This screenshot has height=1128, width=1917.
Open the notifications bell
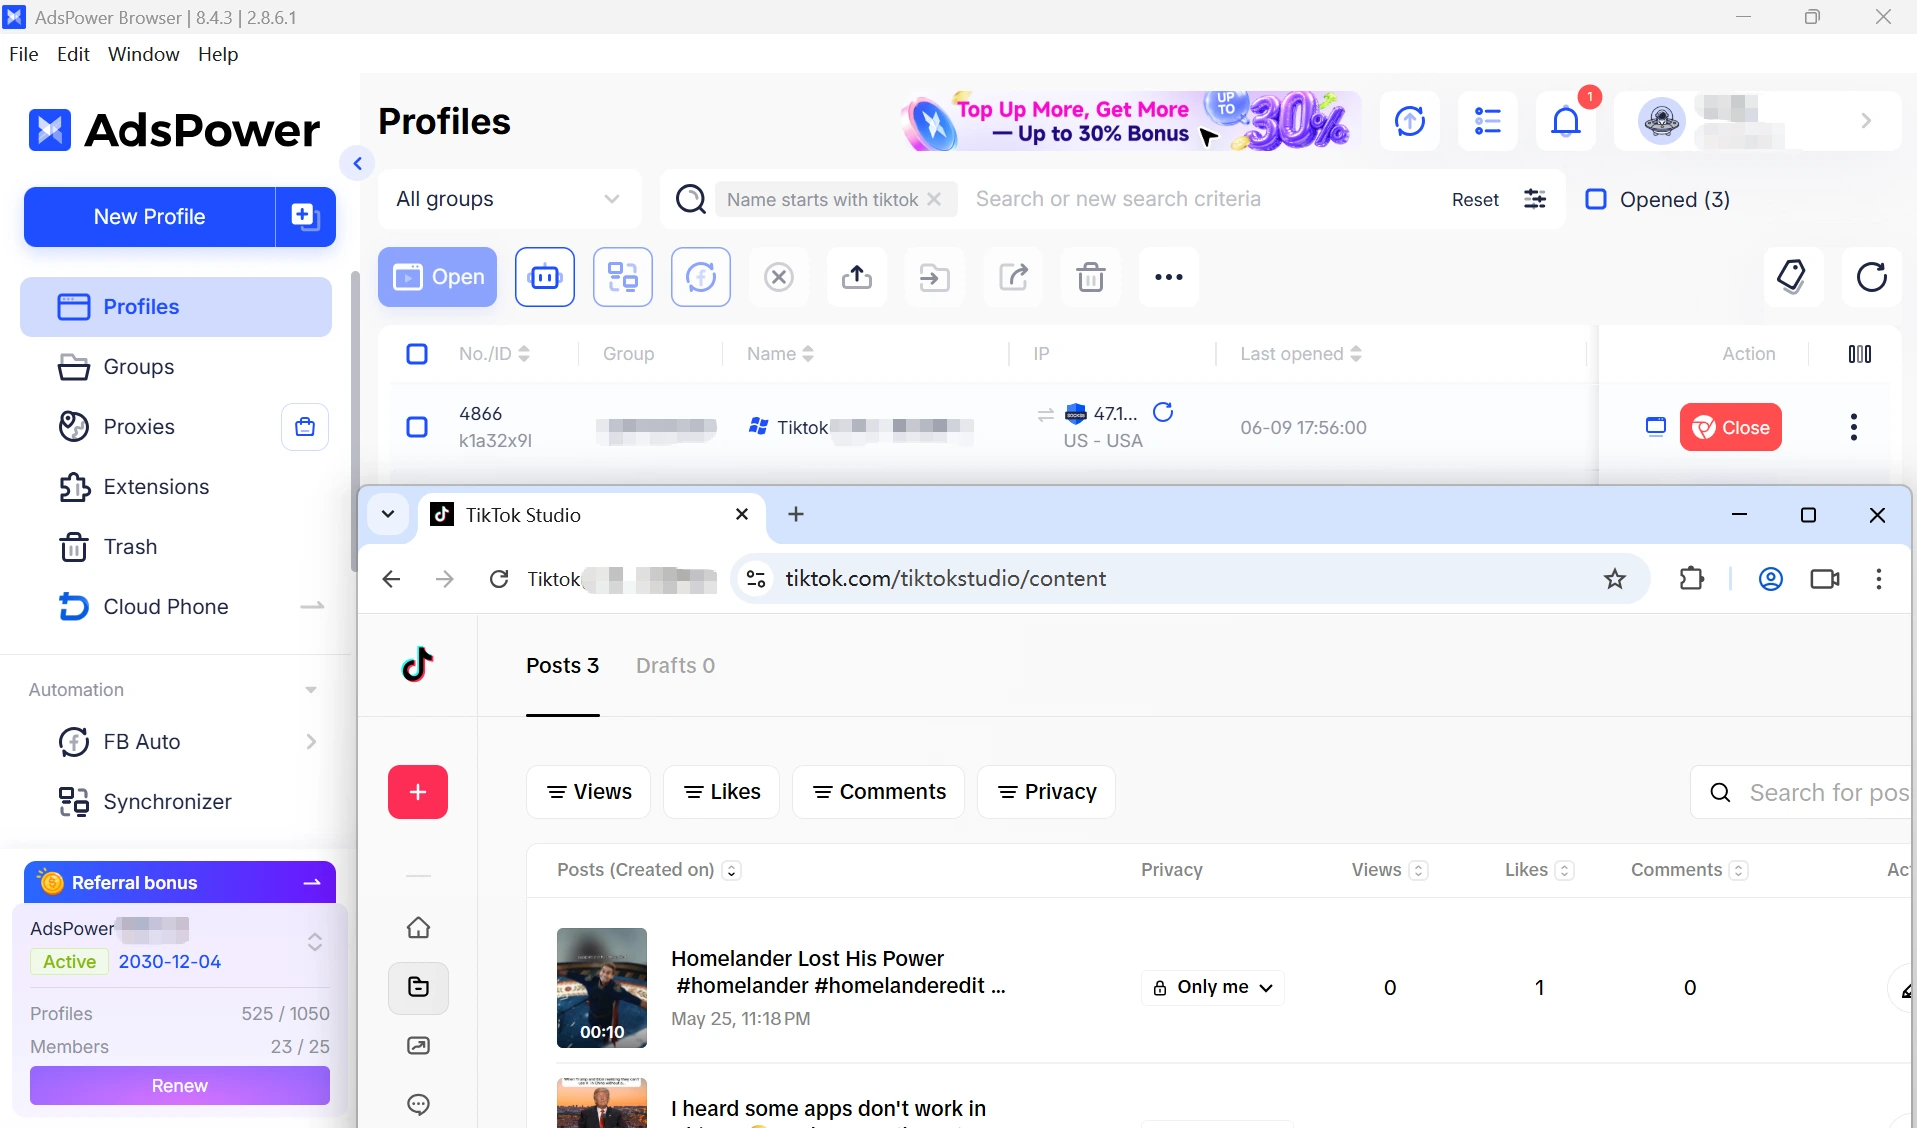1566,121
